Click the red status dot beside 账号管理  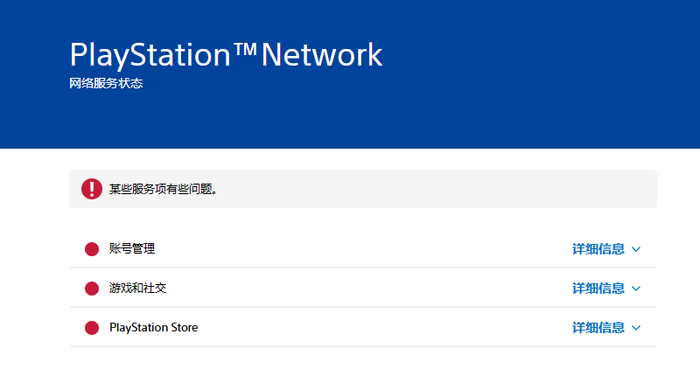pos(92,249)
